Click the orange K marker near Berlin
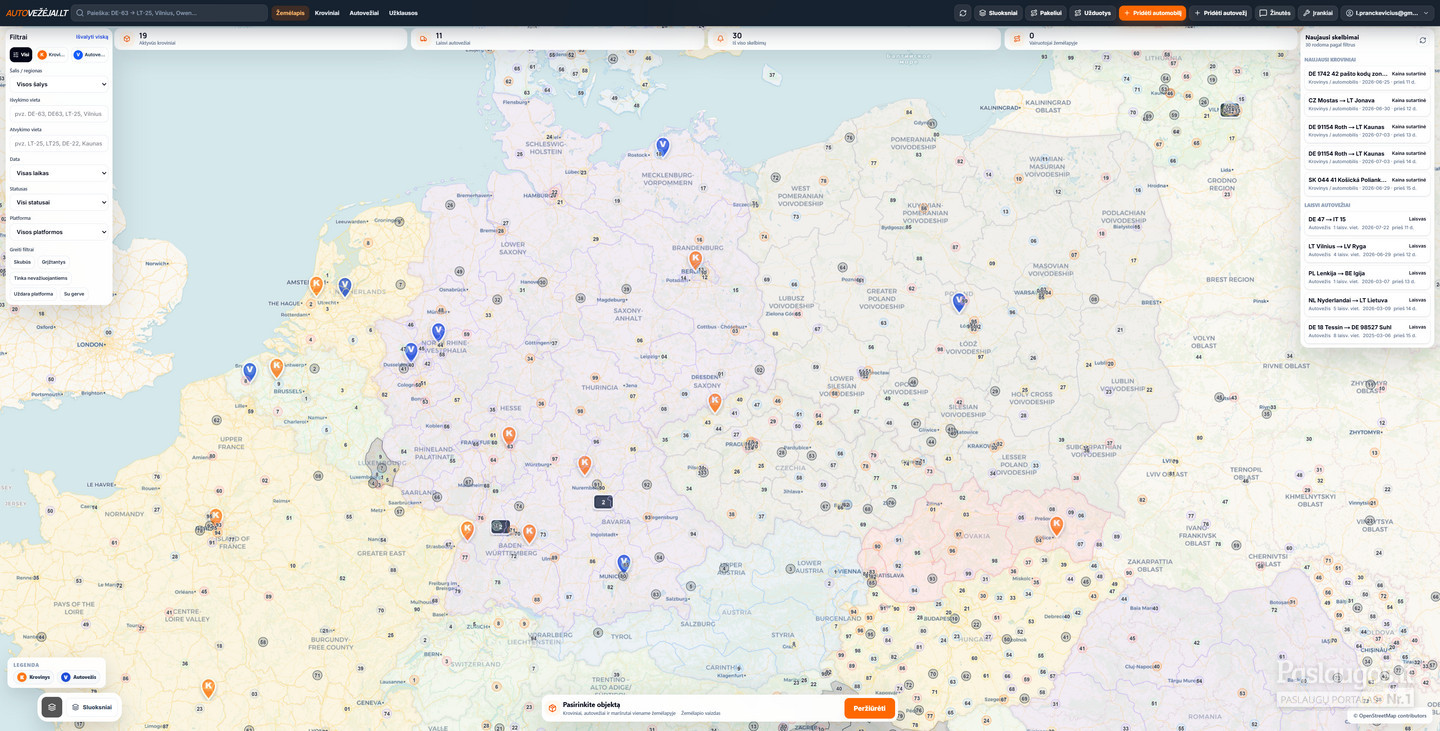1440x731 pixels. 695,260
